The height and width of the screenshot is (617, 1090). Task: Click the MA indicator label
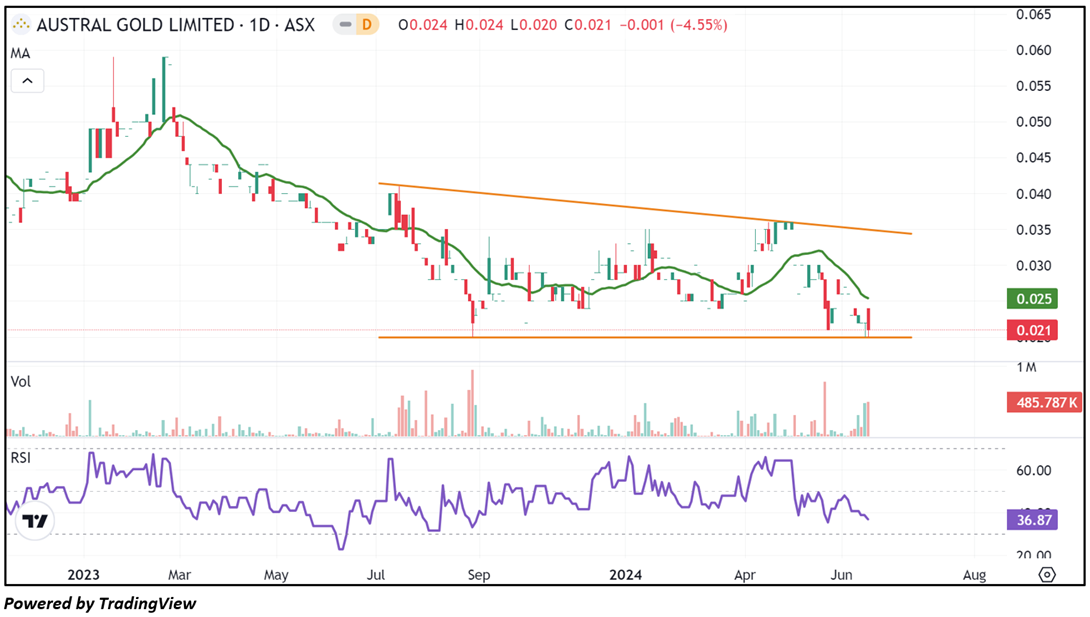20,54
